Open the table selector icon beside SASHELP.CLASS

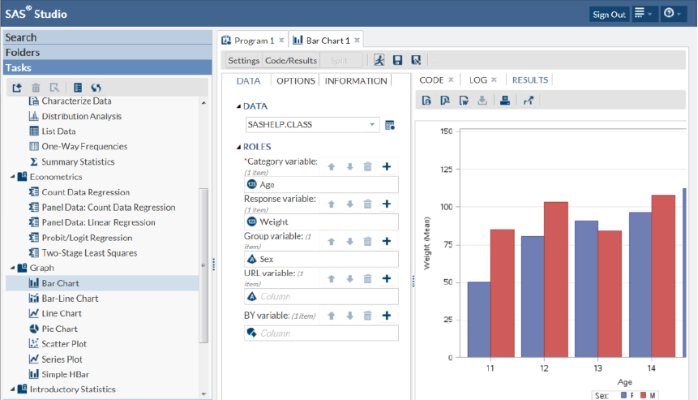[390, 125]
